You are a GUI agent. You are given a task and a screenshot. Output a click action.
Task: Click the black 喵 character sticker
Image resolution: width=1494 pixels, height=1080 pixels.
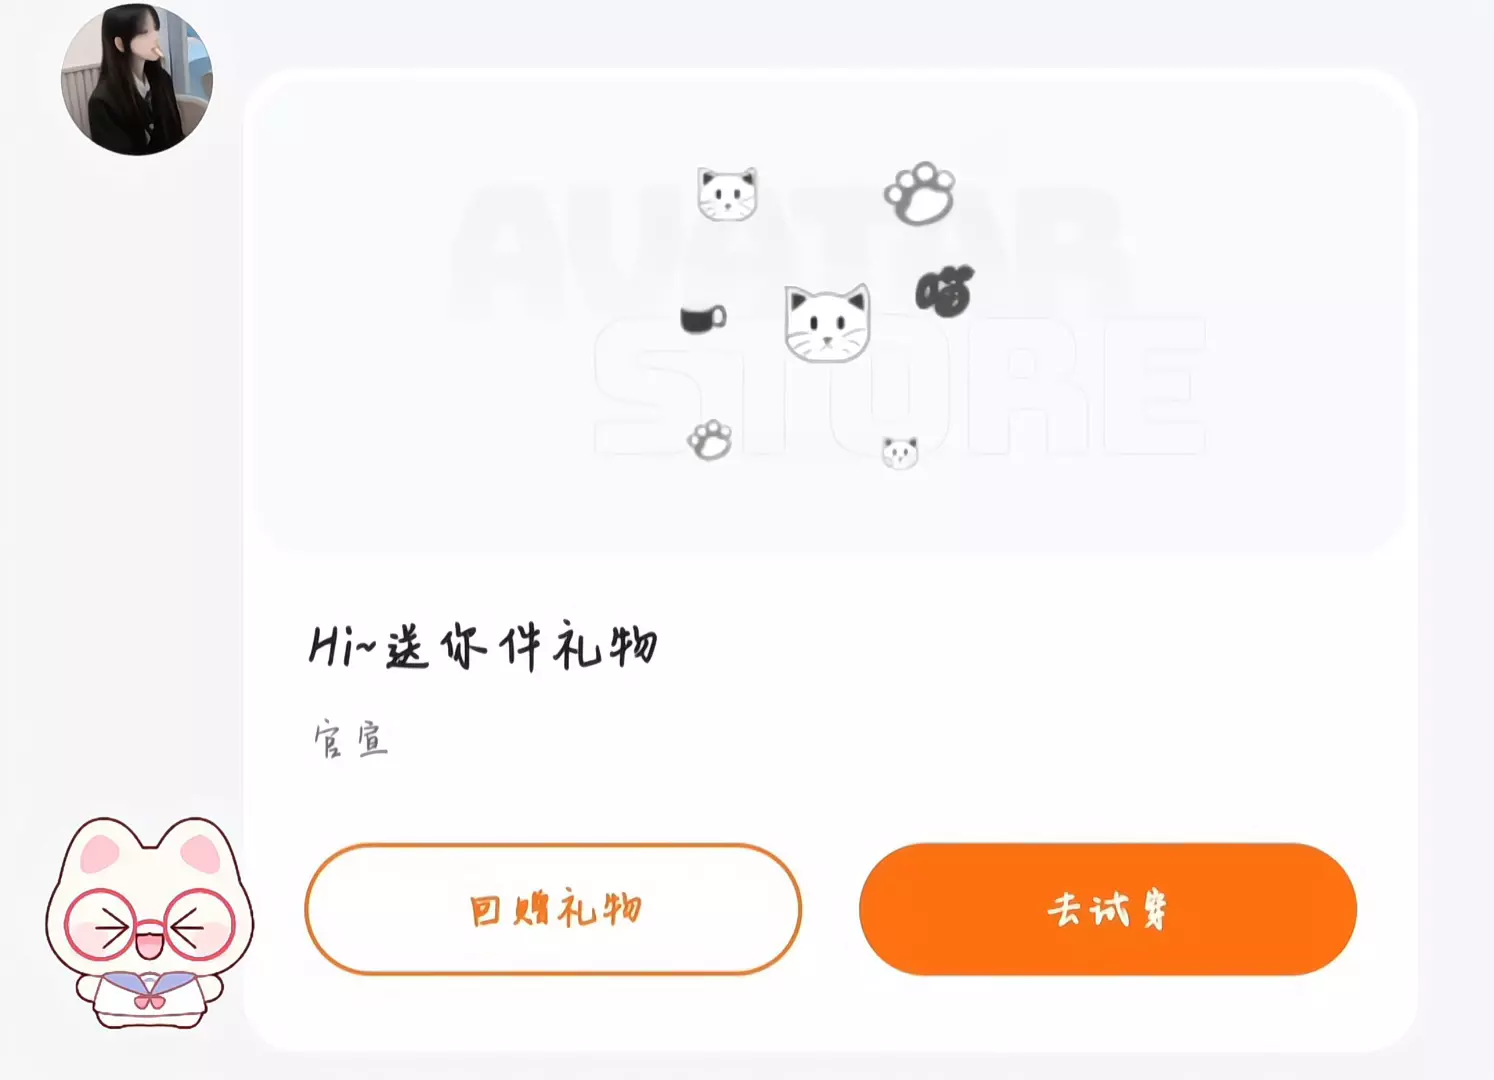pyautogui.click(x=944, y=291)
